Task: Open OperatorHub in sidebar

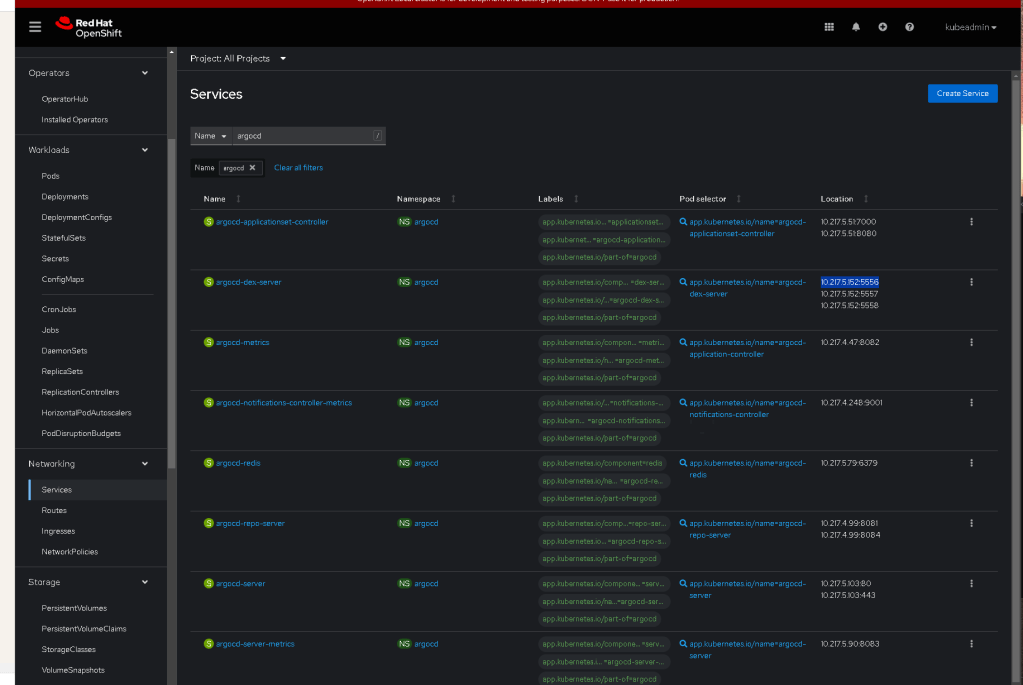Action: 65,99
